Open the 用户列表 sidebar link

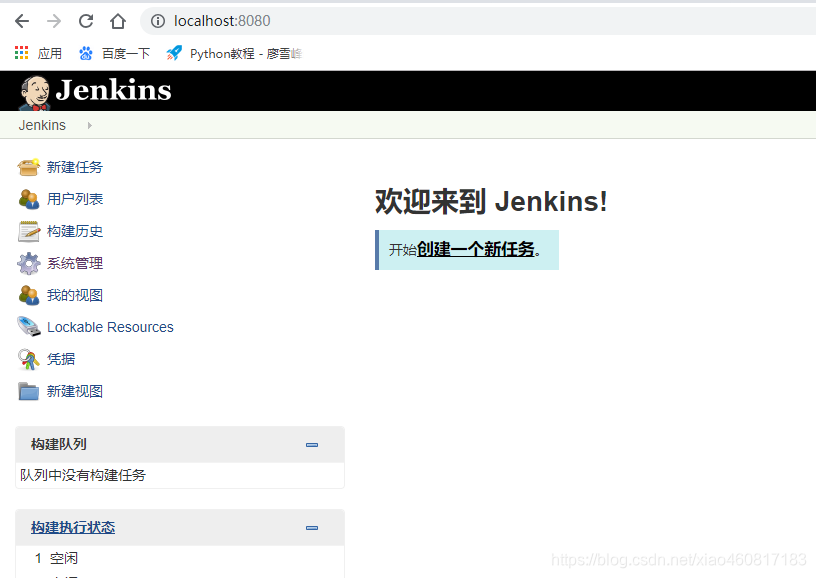(x=75, y=199)
